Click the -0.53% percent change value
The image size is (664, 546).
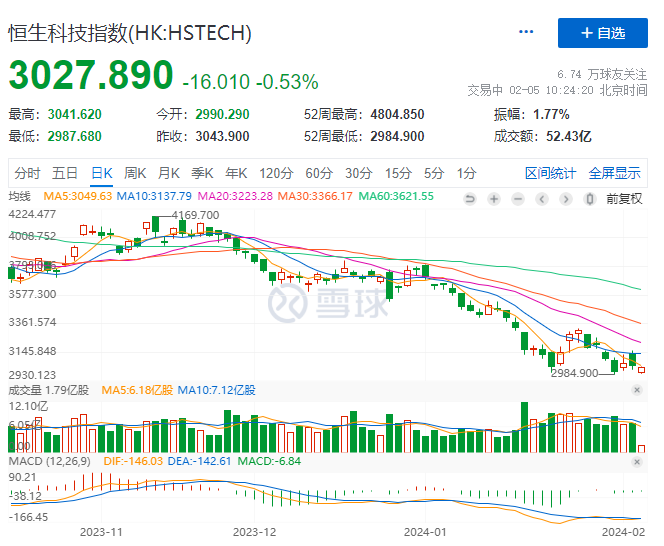287,82
